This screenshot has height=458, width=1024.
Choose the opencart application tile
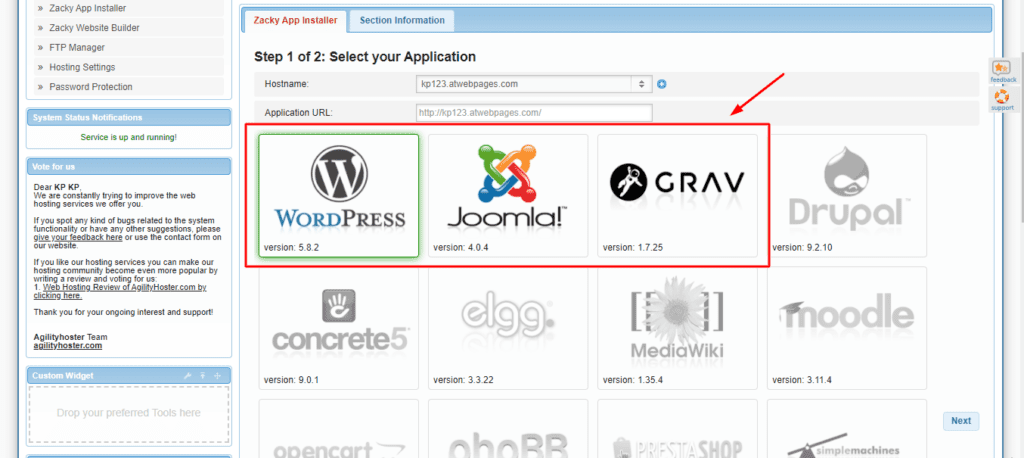coord(338,429)
